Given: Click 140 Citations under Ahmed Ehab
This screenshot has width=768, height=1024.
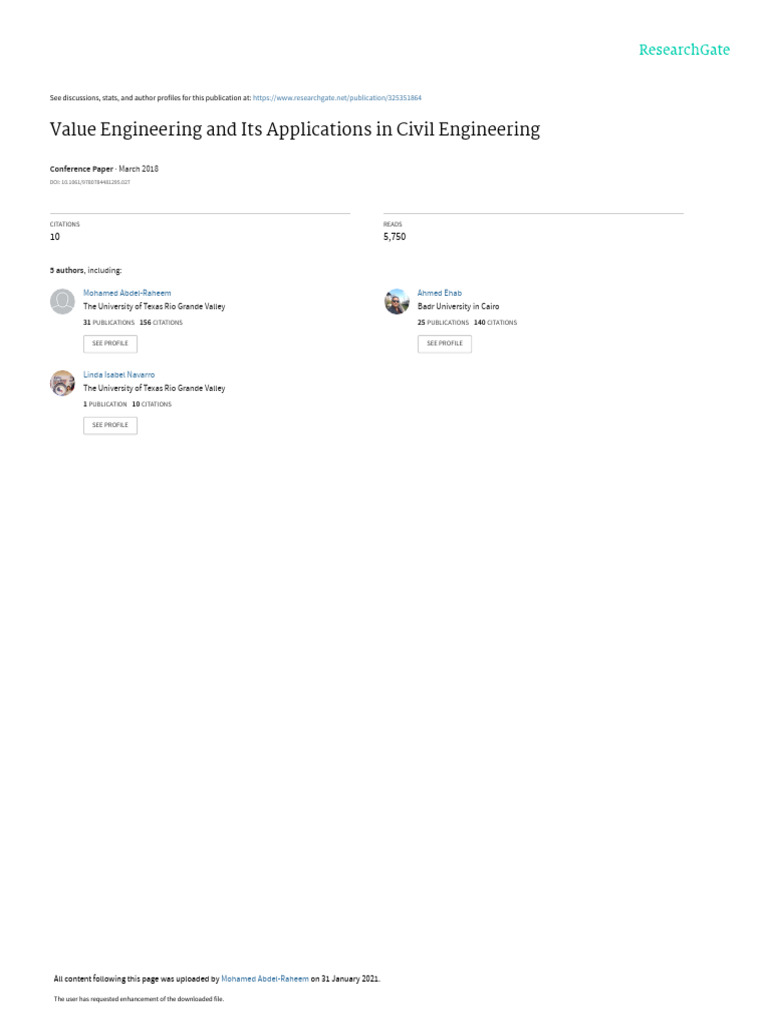Looking at the screenshot, I should 495,323.
